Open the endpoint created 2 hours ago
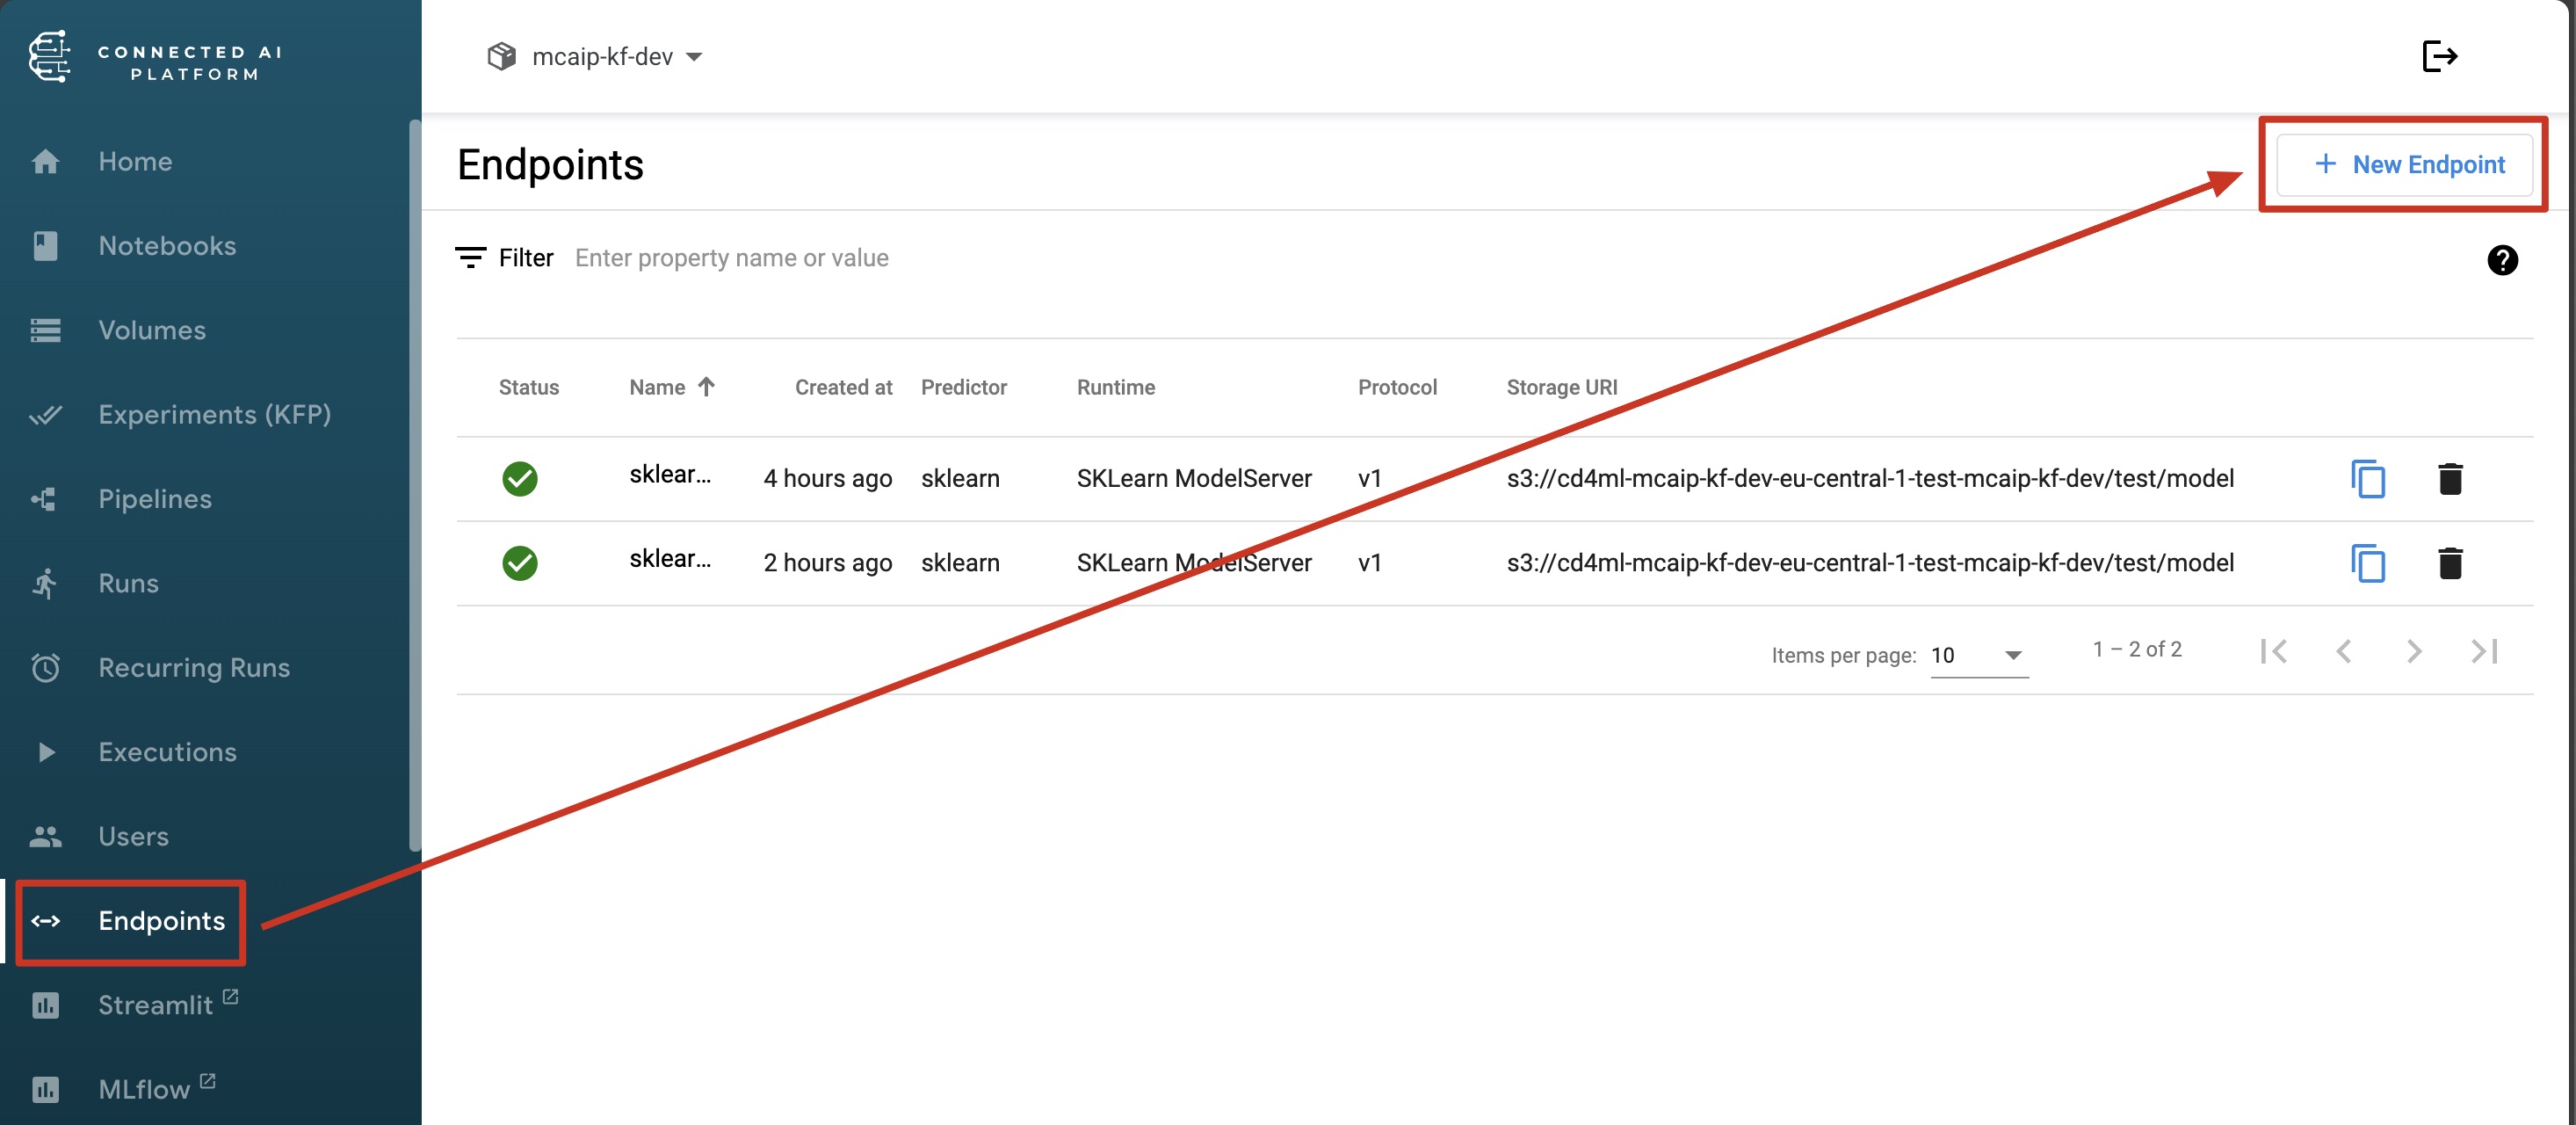 click(669, 558)
